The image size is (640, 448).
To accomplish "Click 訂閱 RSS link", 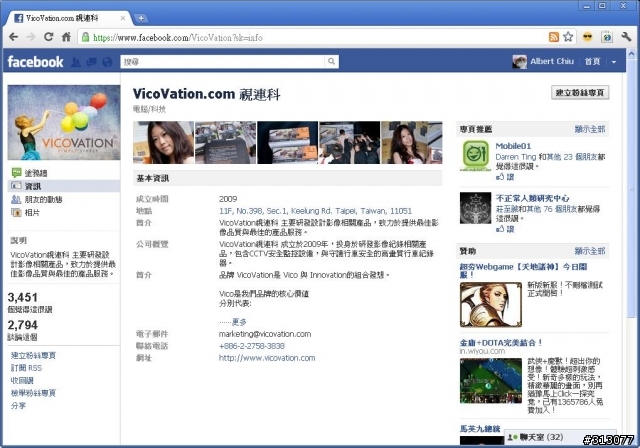I will [26, 368].
